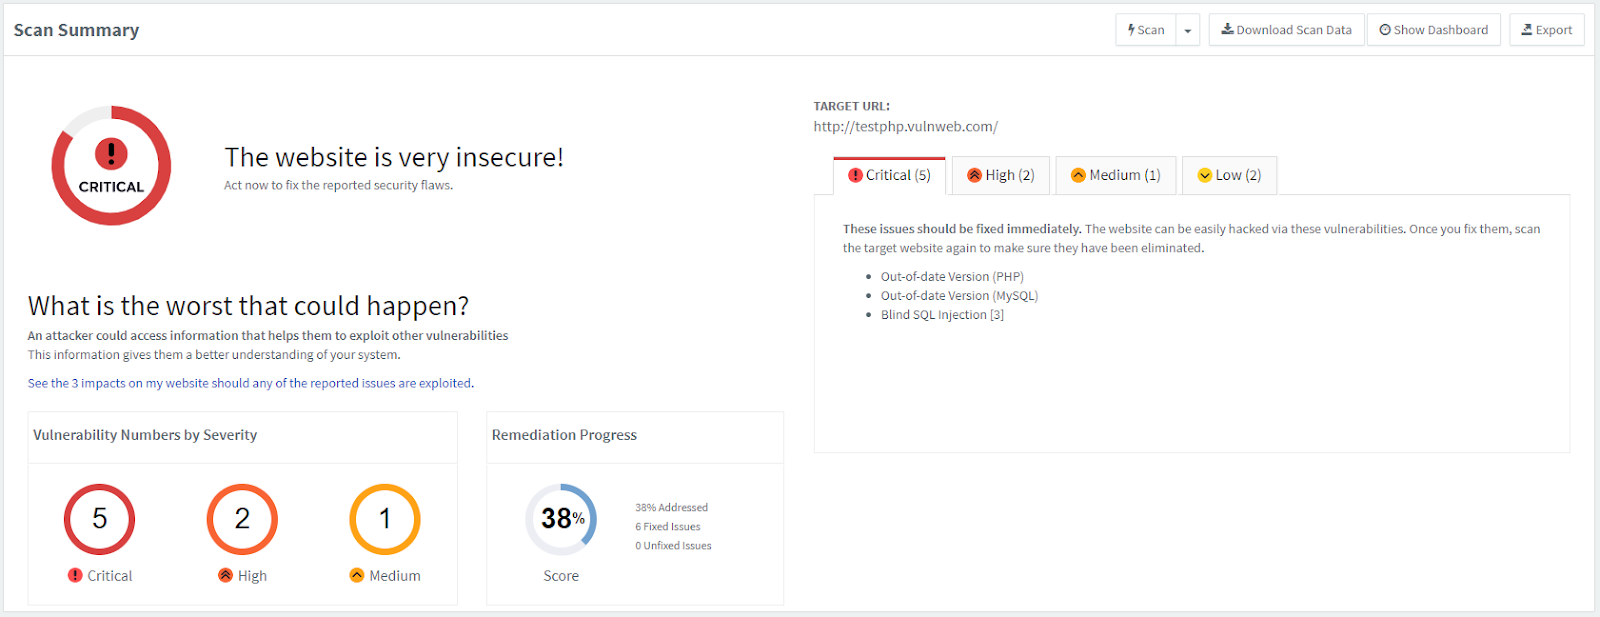Image resolution: width=1600 pixels, height=617 pixels.
Task: Expand the Scan button dropdown arrow
Action: [x=1188, y=30]
